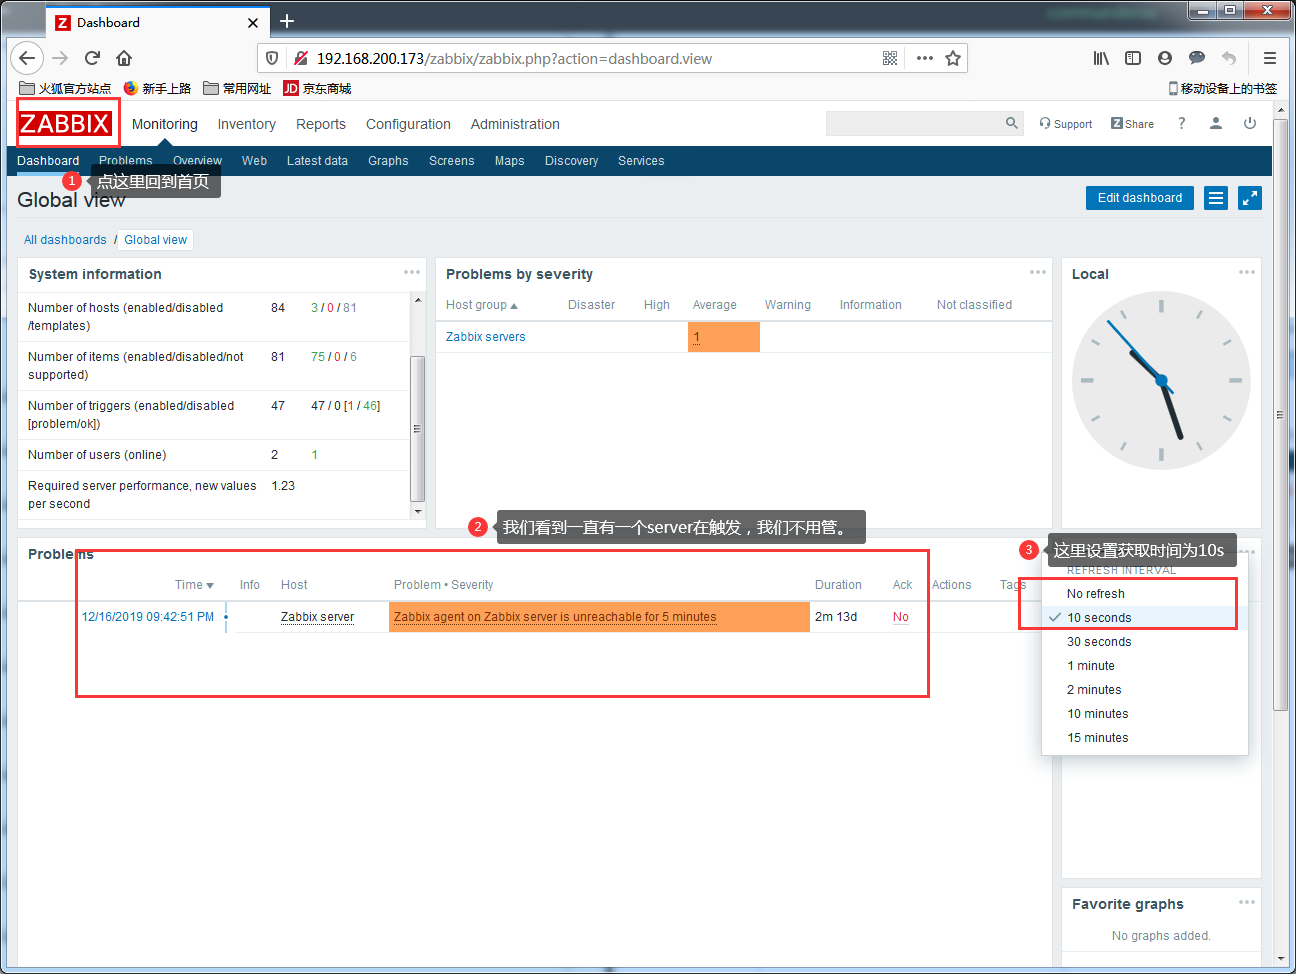Open System information widget menu dots
Image resolution: width=1296 pixels, height=974 pixels.
(412, 272)
